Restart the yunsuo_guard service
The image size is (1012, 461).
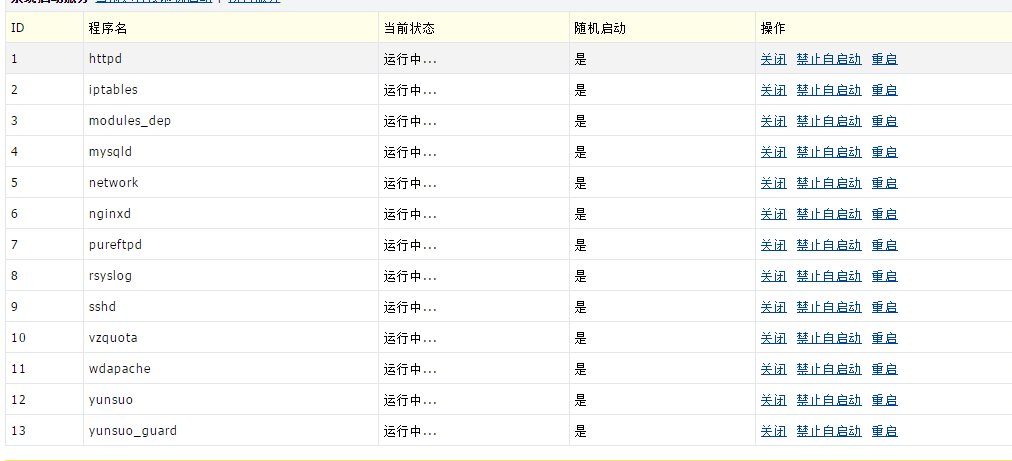[x=884, y=431]
